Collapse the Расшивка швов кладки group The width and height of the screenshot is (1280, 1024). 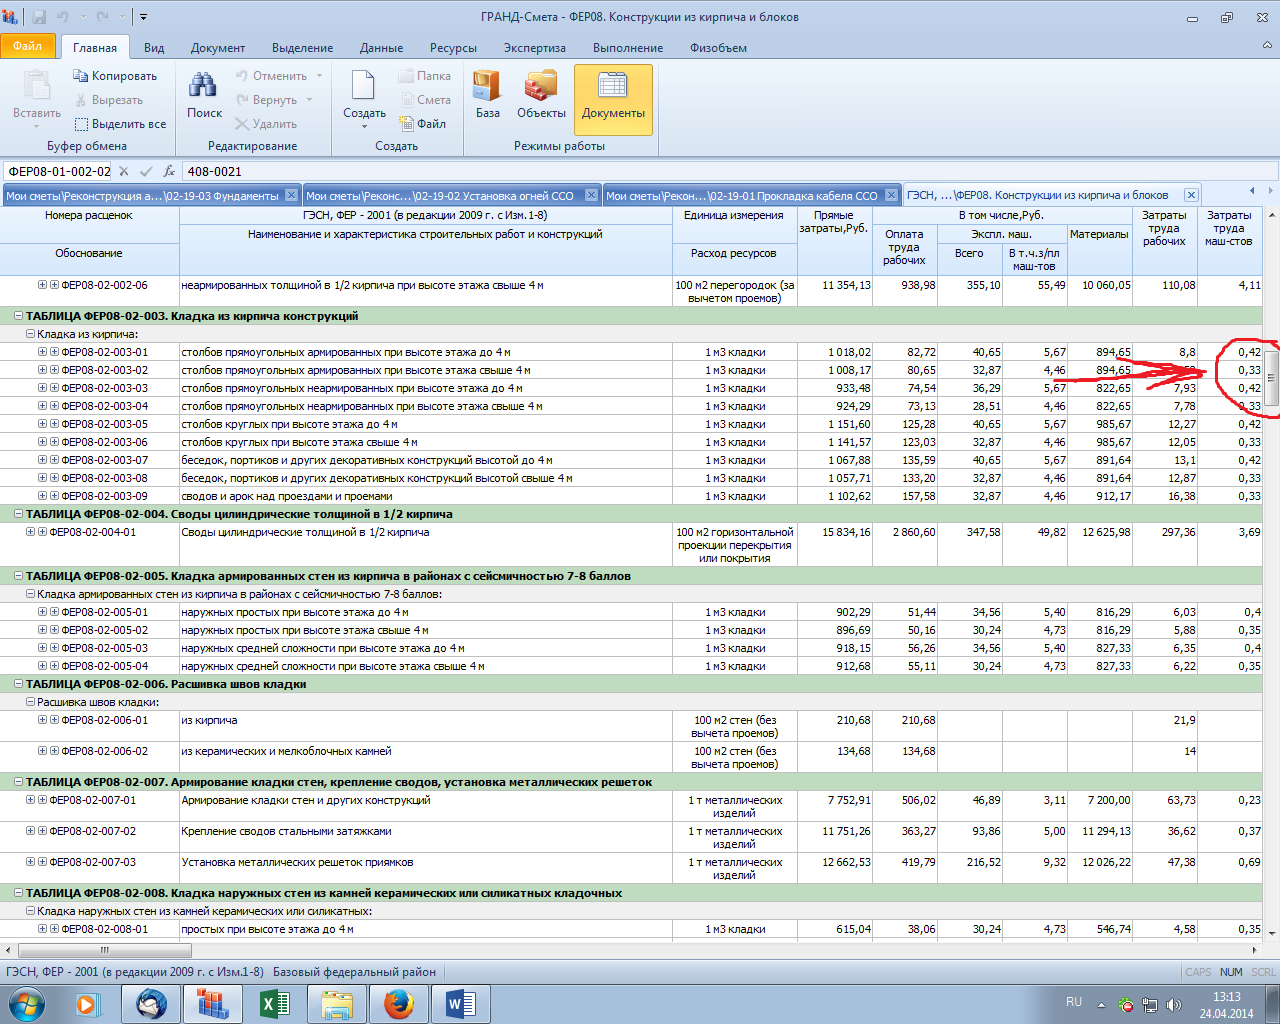point(30,702)
